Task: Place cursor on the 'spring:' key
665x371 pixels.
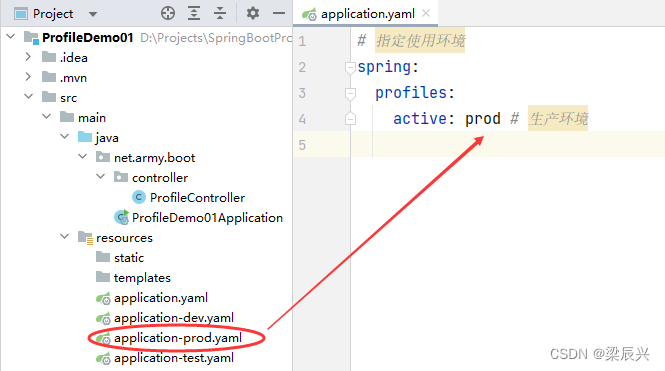Action: [x=388, y=67]
